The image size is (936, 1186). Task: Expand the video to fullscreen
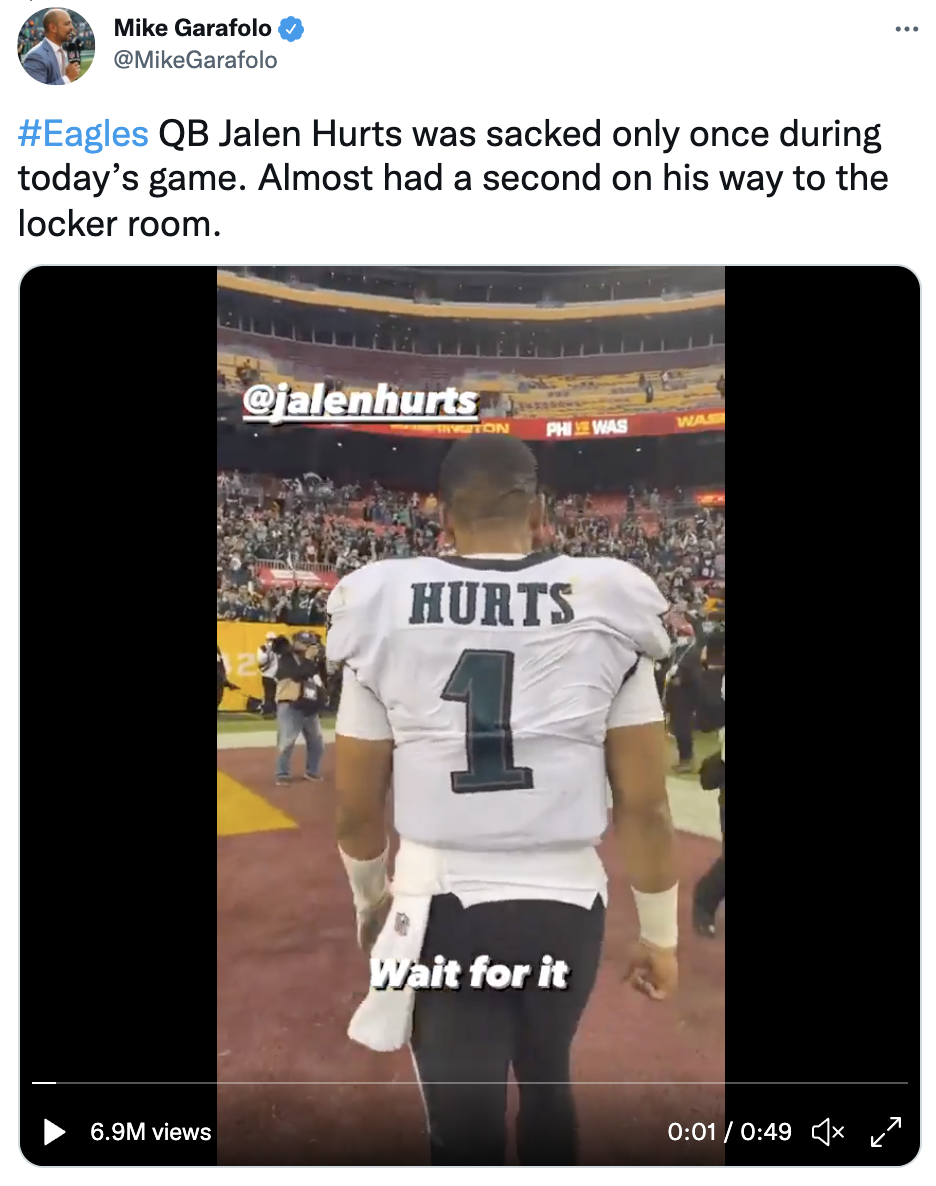coord(885,1132)
